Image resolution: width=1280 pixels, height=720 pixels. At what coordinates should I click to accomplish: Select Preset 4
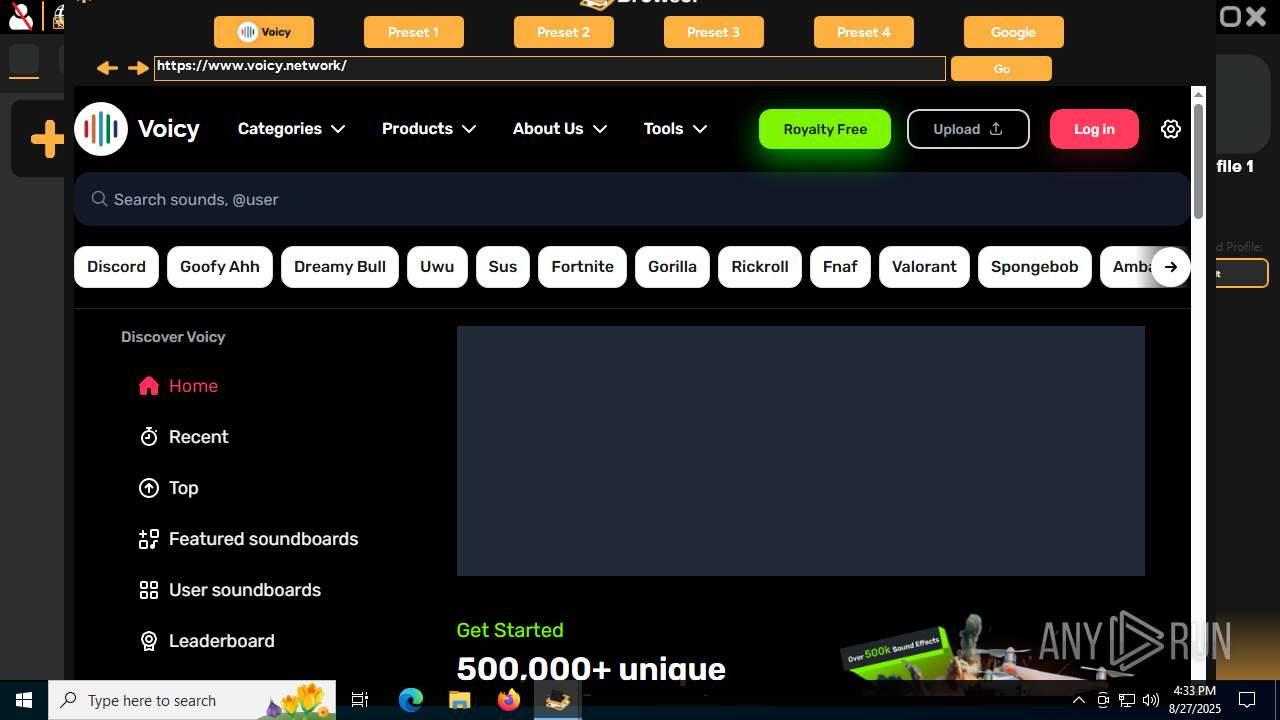(x=864, y=32)
